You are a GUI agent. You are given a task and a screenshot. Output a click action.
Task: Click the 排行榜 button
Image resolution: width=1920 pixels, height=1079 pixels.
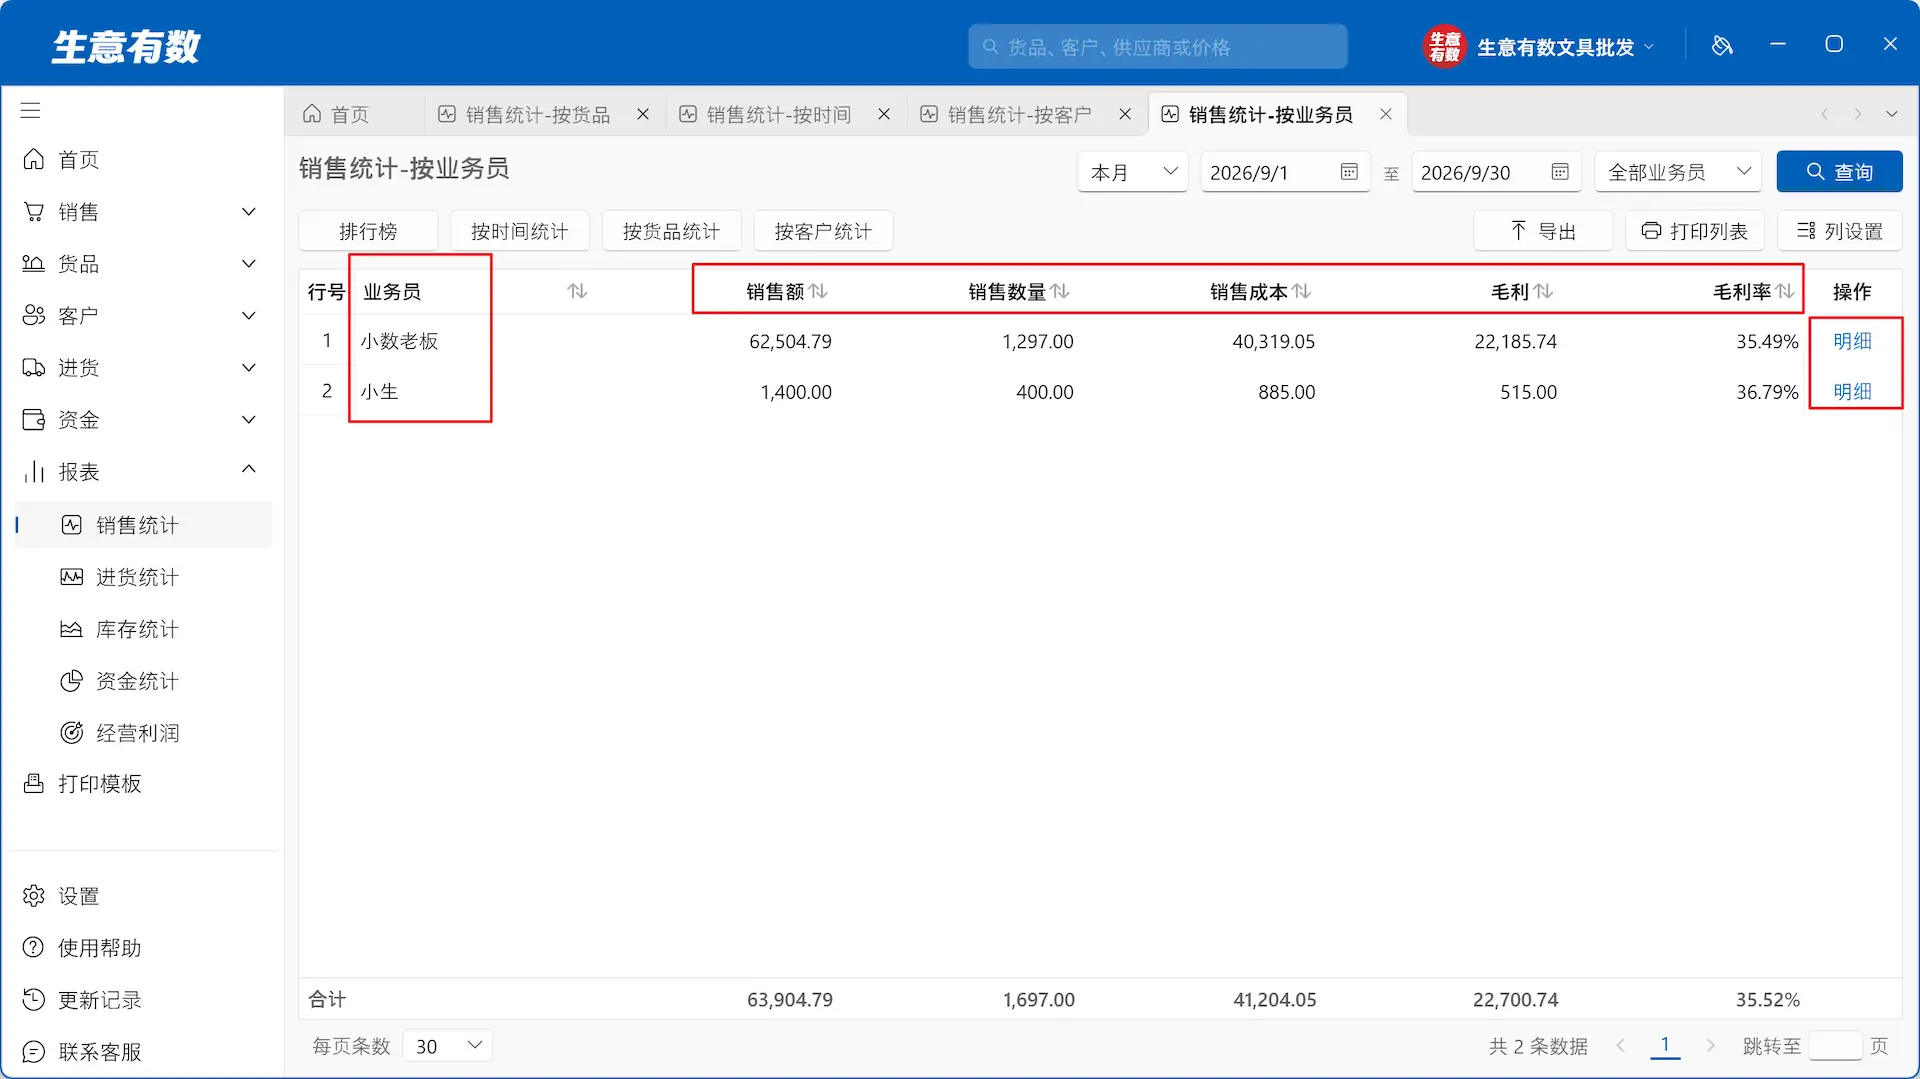pyautogui.click(x=368, y=231)
